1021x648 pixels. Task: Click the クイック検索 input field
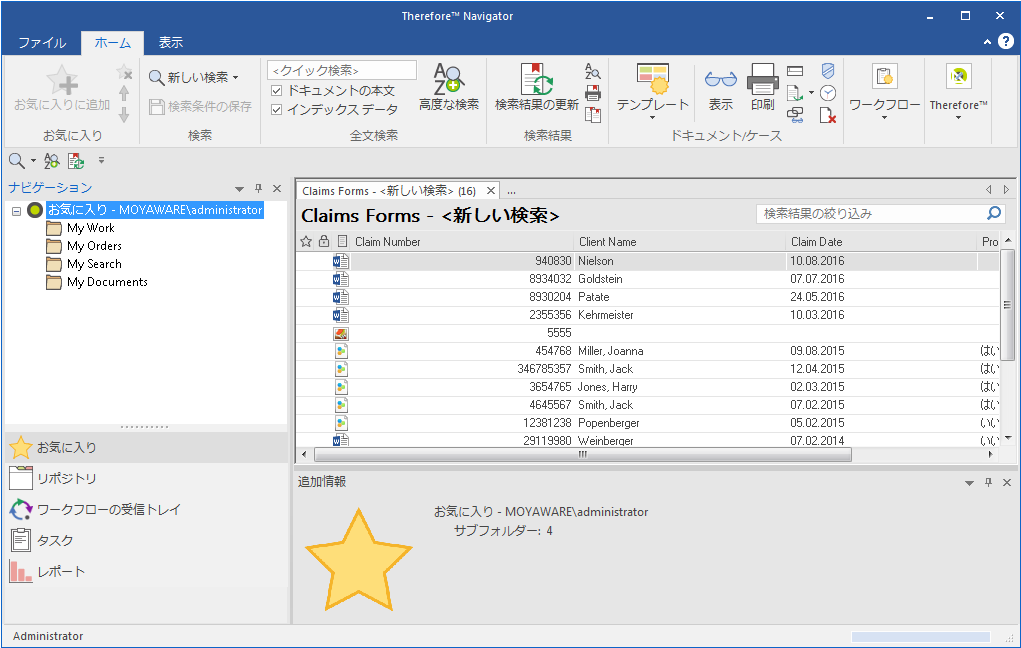pos(342,70)
